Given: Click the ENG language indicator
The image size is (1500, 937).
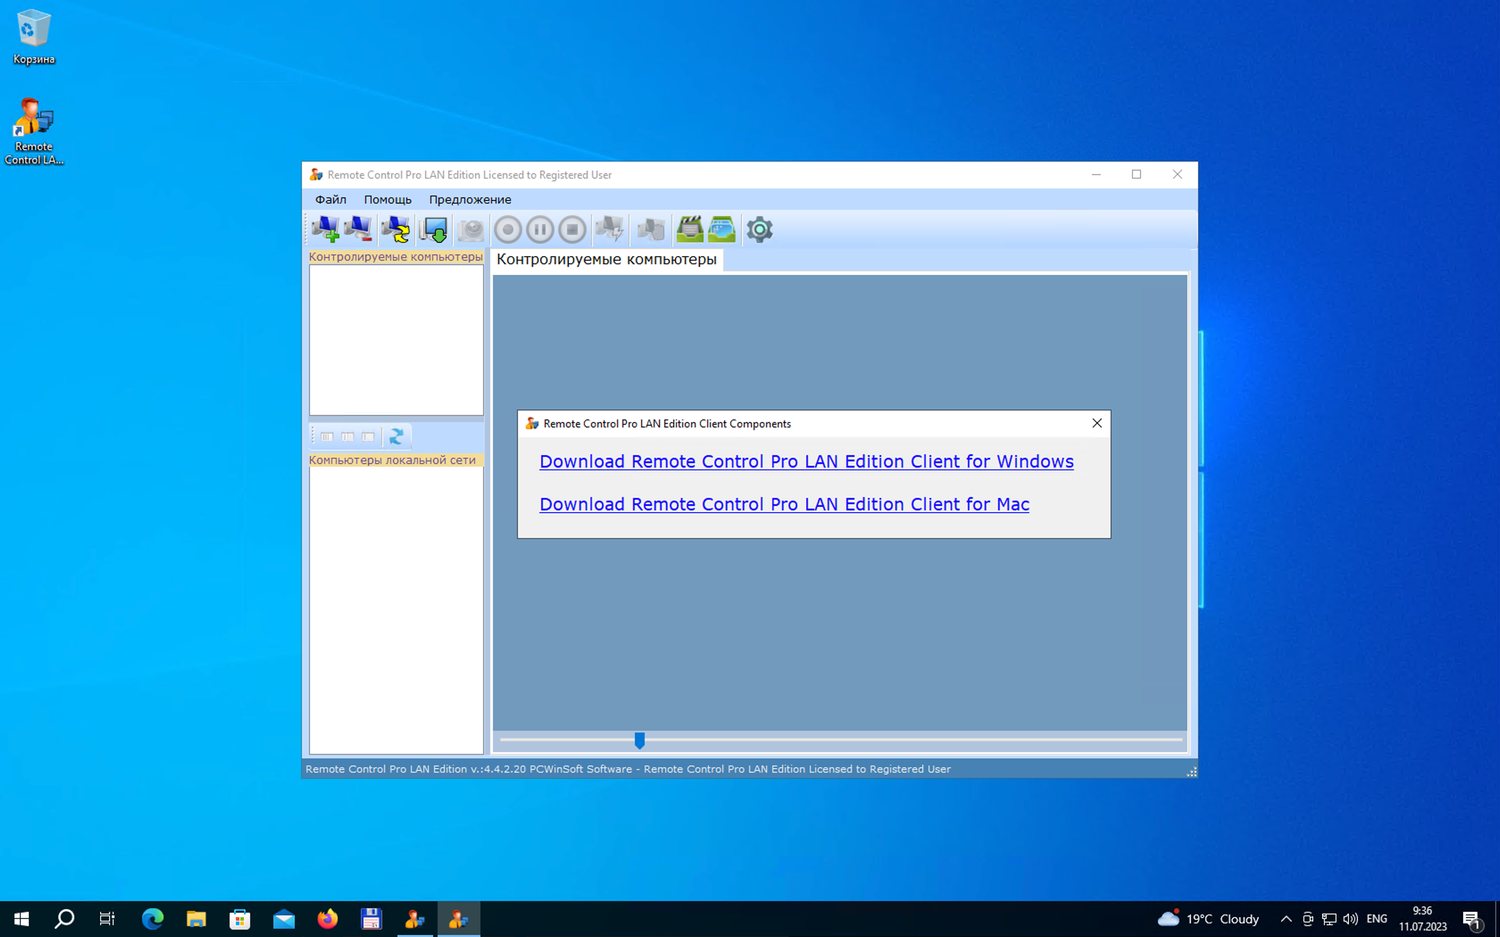Looking at the screenshot, I should [1377, 919].
